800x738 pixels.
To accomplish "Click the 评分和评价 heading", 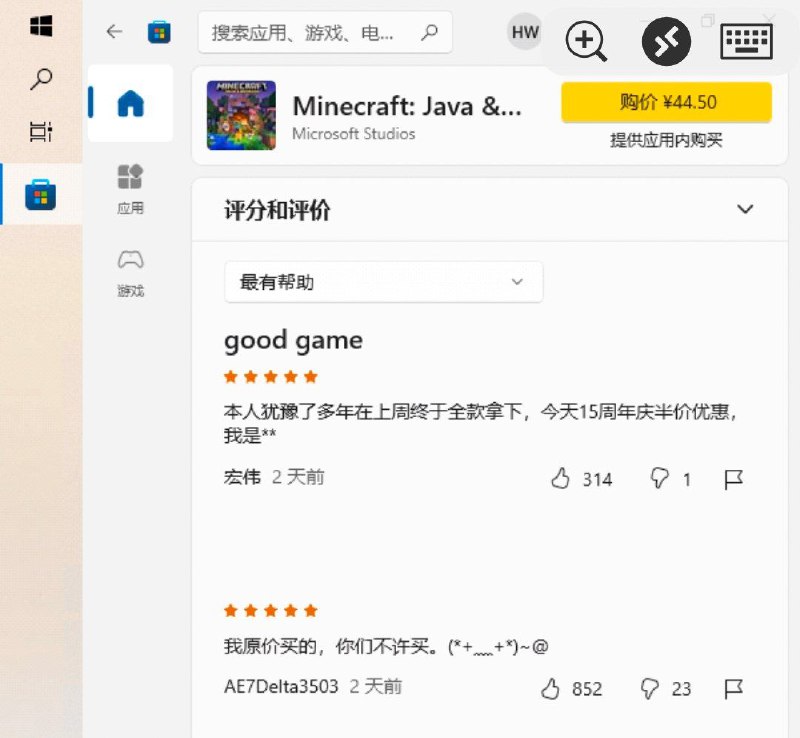I will 277,210.
